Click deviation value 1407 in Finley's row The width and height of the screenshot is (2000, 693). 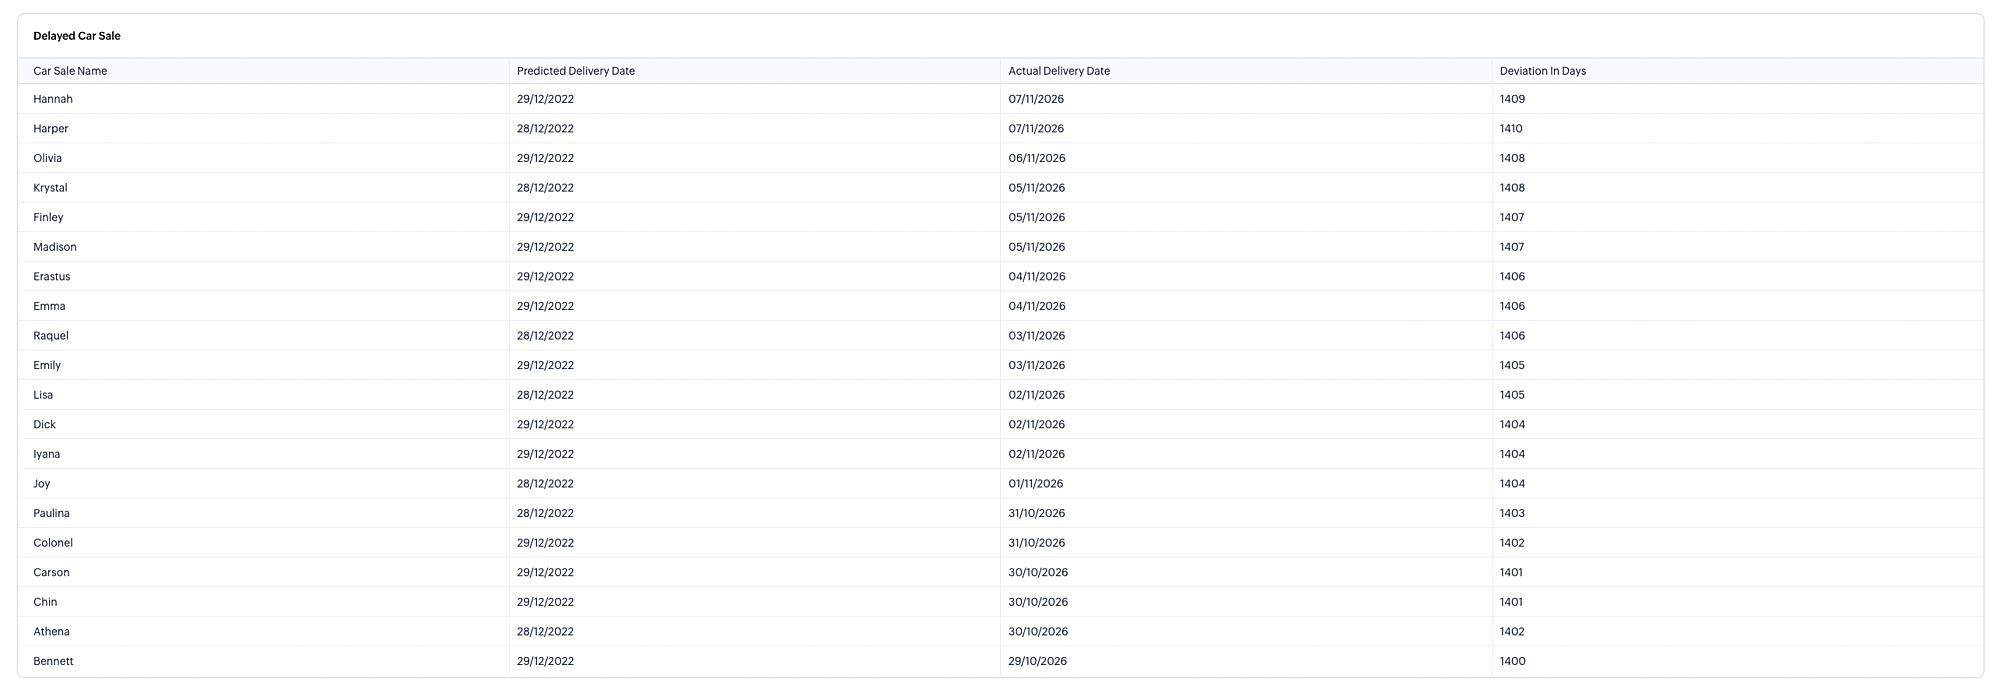[1512, 217]
